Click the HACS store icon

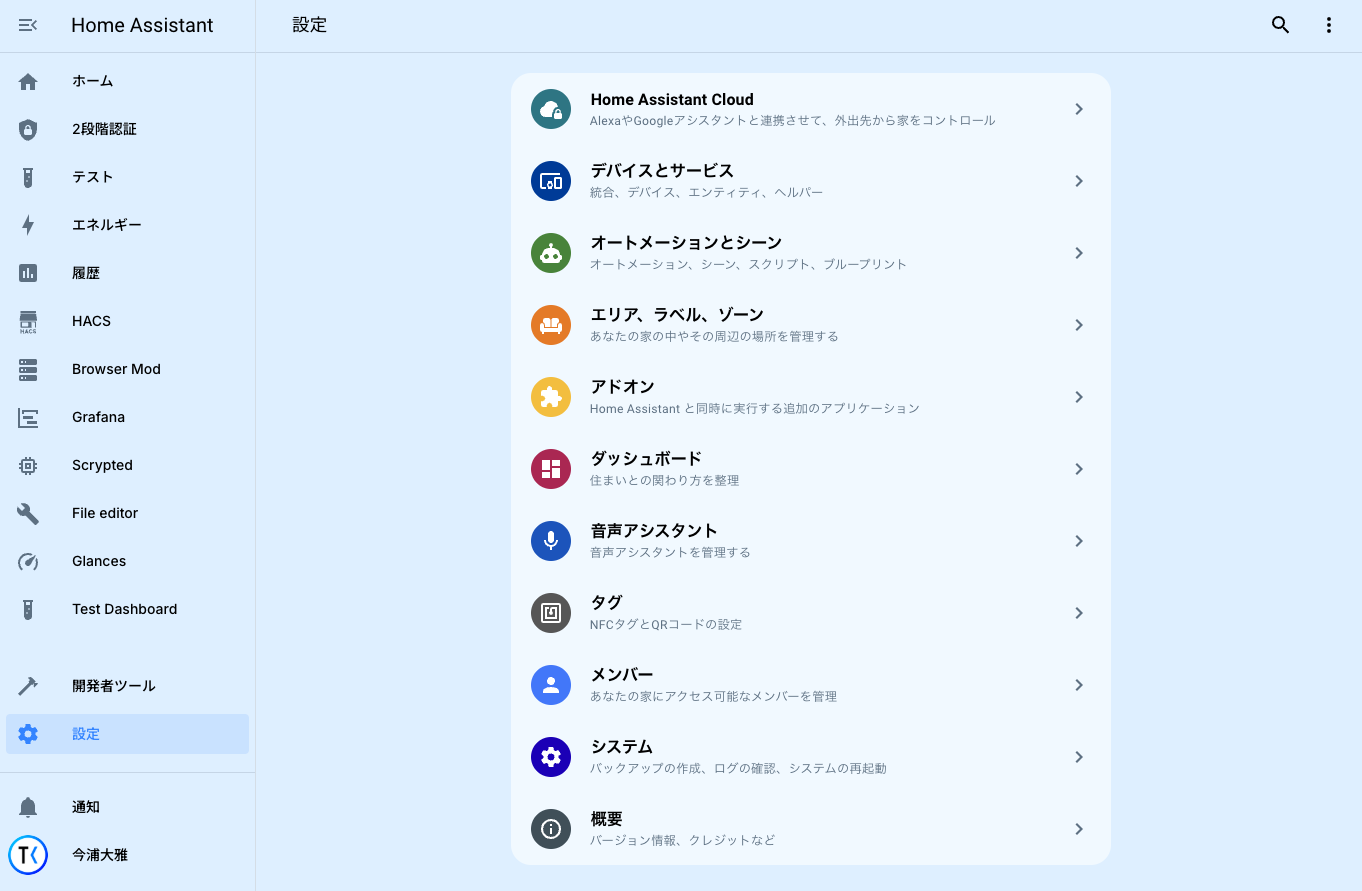[x=28, y=321]
